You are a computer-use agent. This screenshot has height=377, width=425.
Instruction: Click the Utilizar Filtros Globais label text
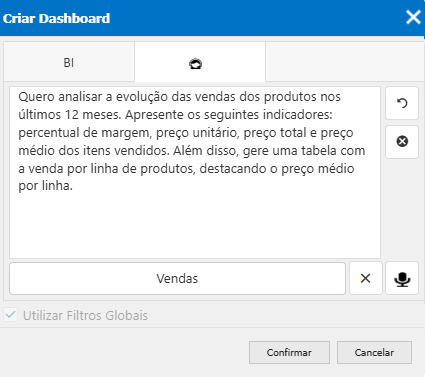85,315
